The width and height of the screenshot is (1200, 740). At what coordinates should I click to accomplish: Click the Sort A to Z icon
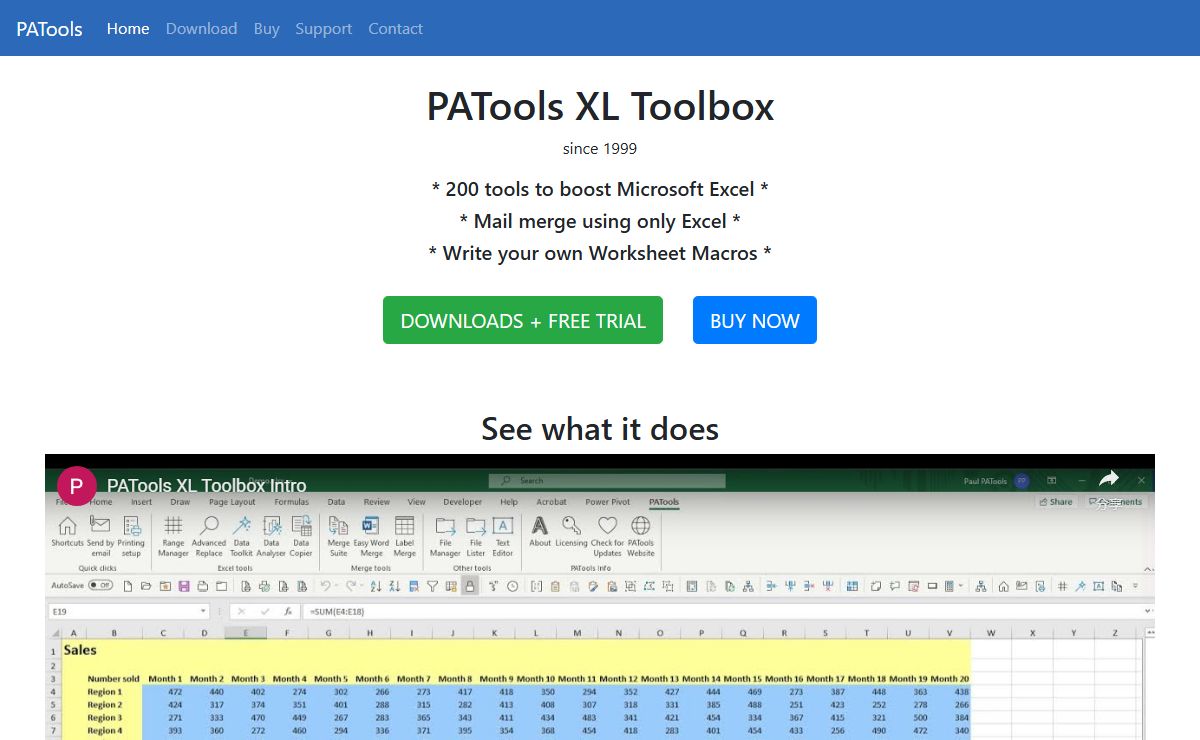tap(376, 586)
